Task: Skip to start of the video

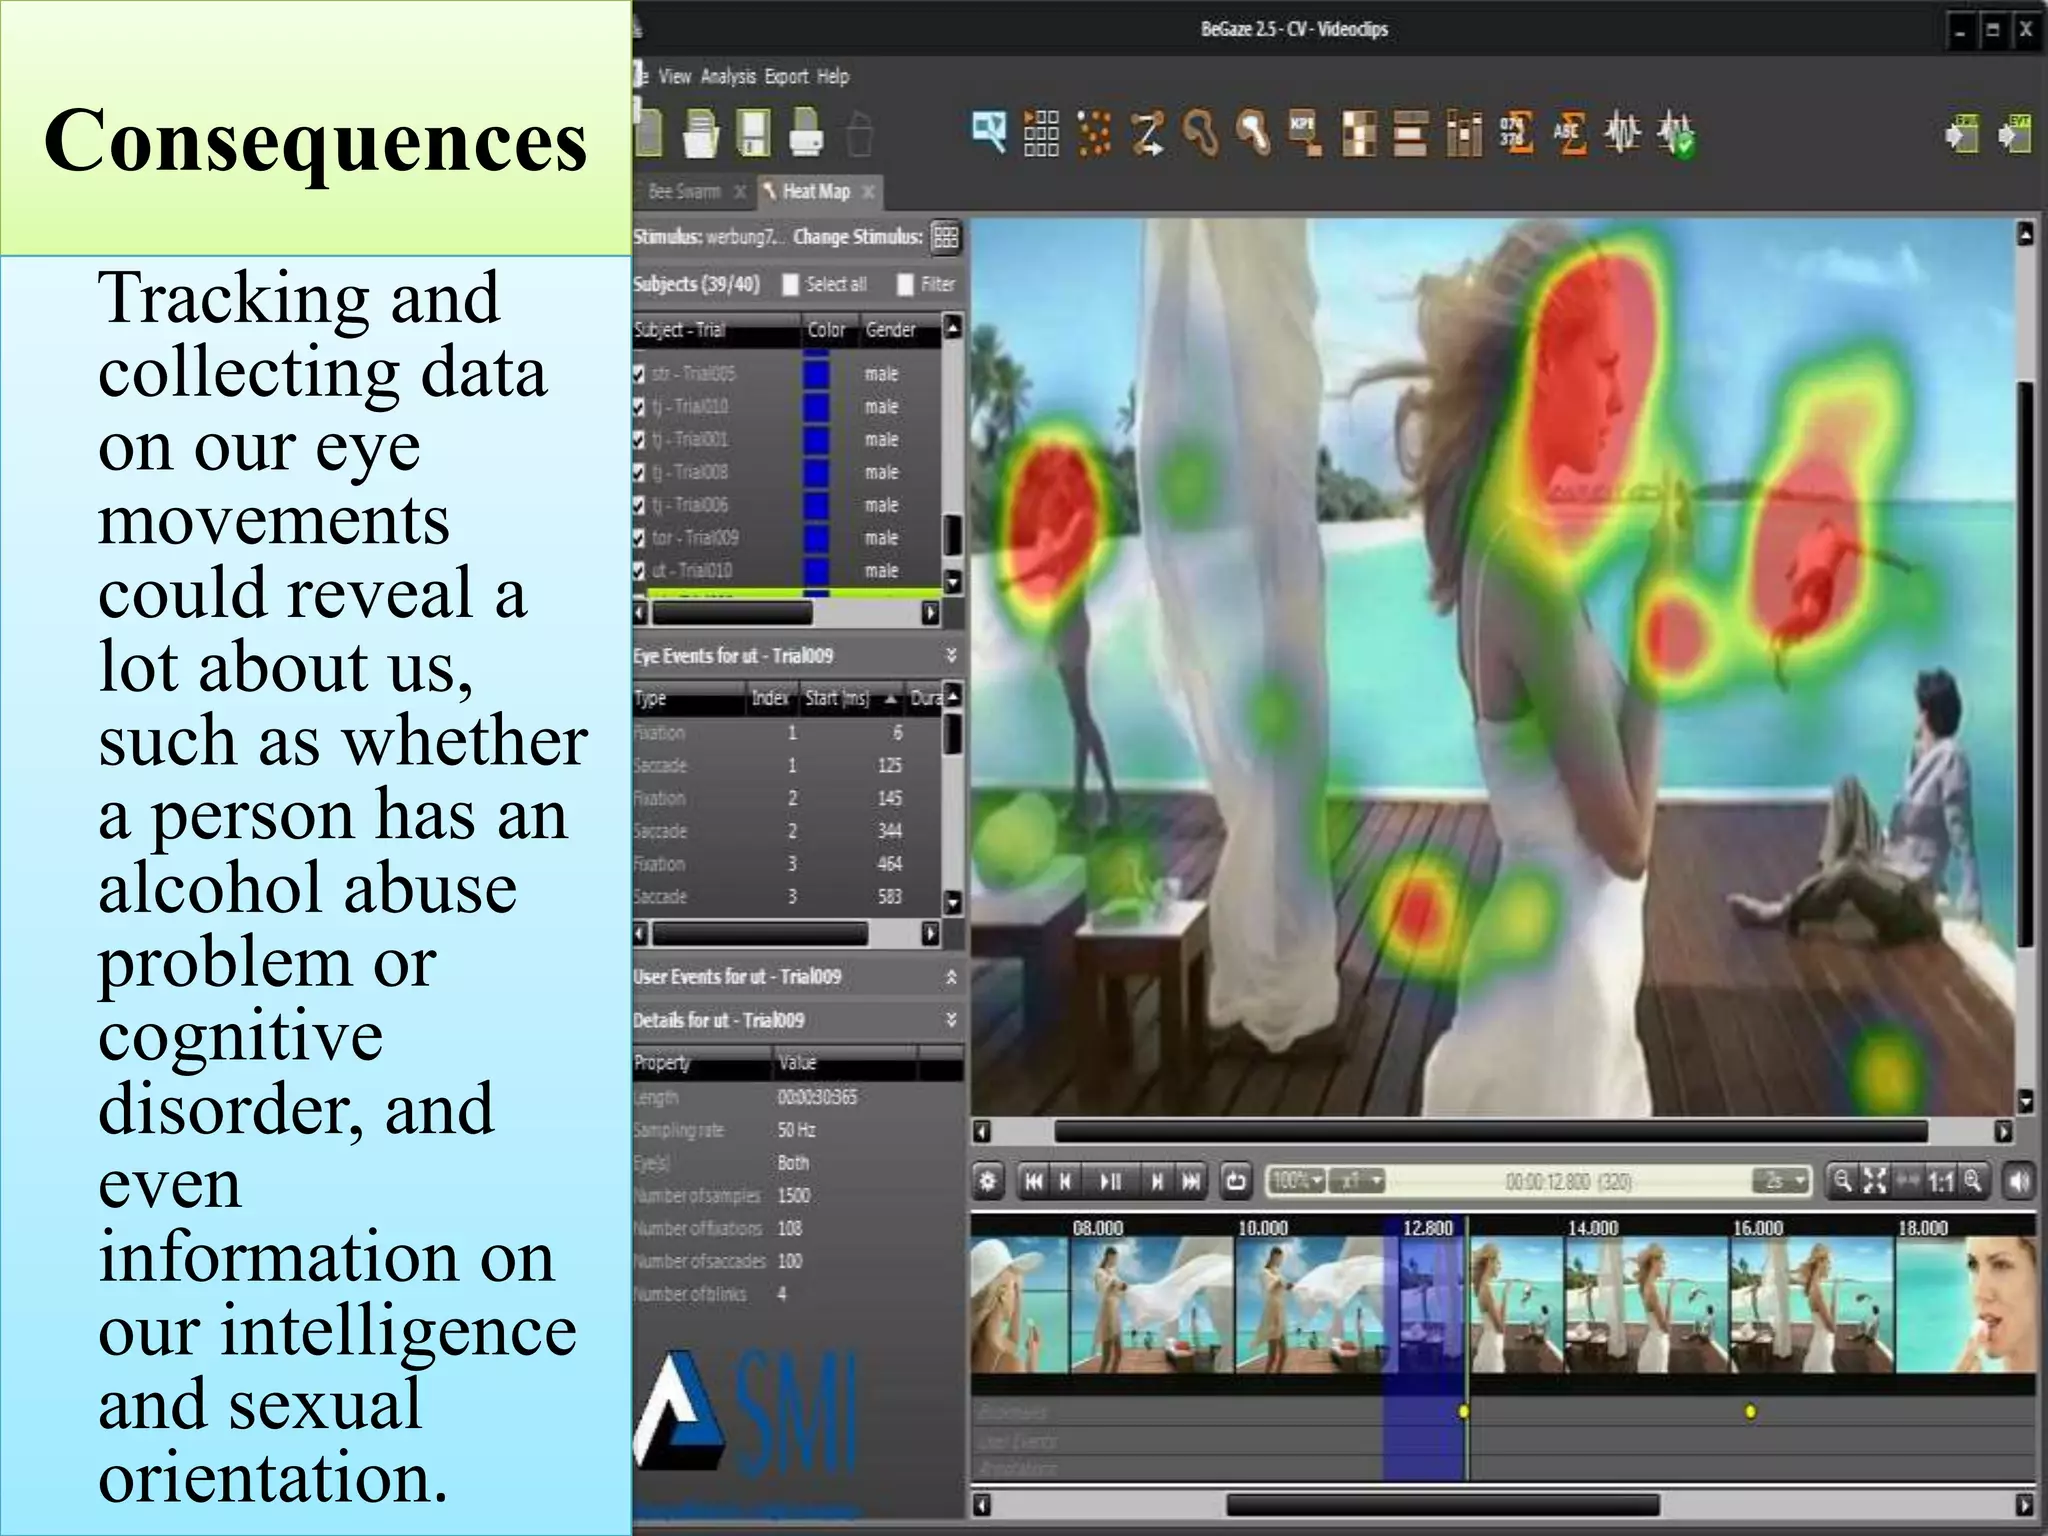Action: tap(1034, 1181)
